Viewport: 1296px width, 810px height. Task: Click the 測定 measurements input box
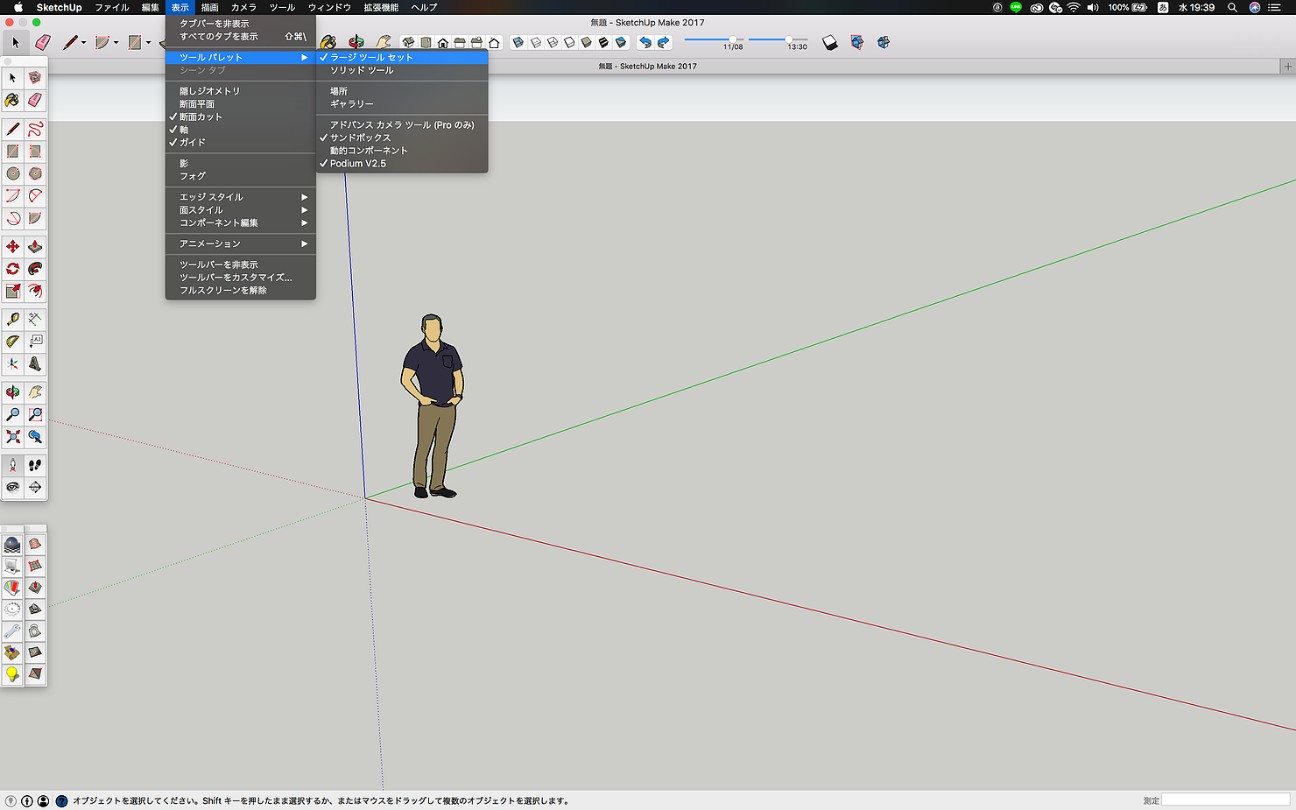[x=1226, y=800]
